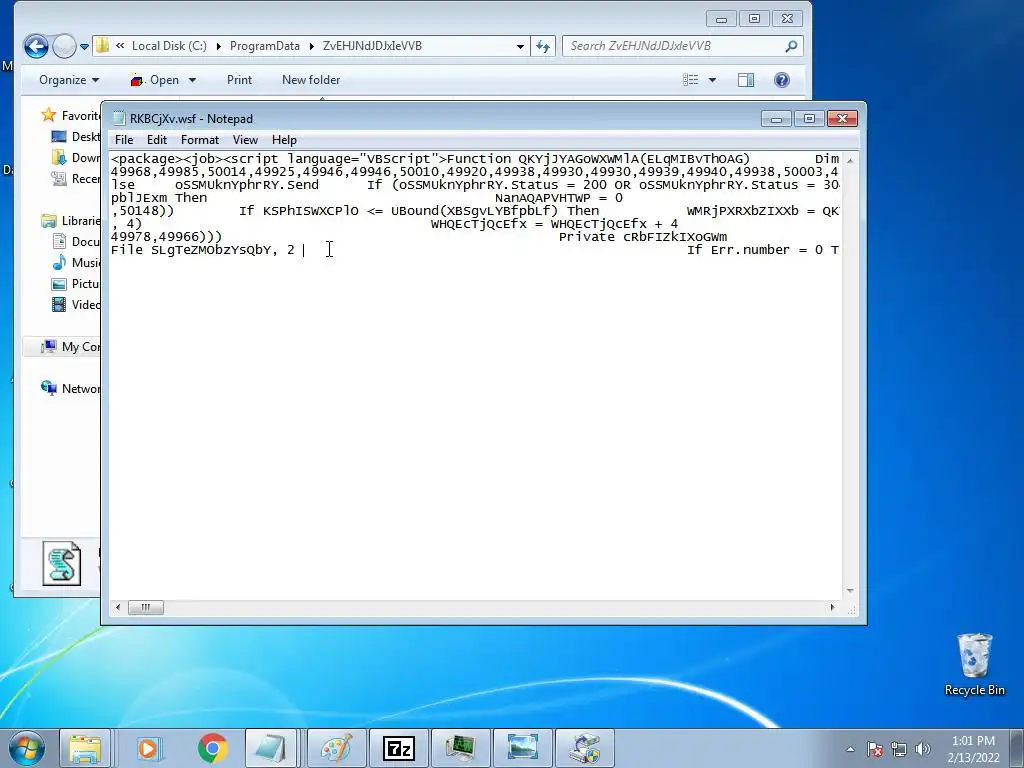The image size is (1024, 768).
Task: Select Pictures library in navigation pane
Action: coord(76,283)
